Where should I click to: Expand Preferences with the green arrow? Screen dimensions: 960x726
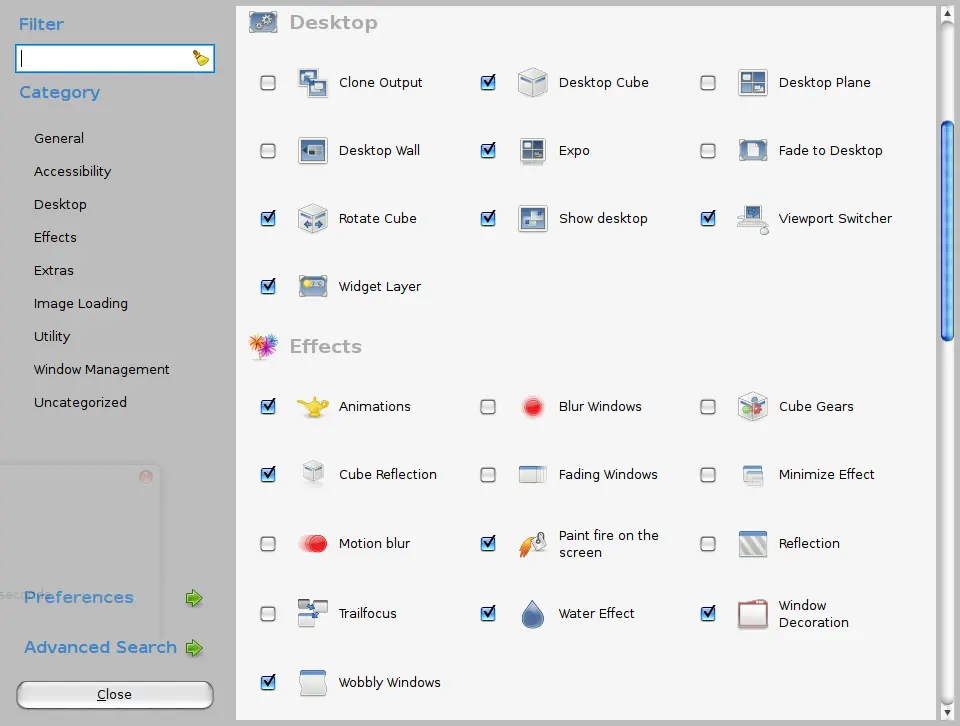click(x=194, y=598)
